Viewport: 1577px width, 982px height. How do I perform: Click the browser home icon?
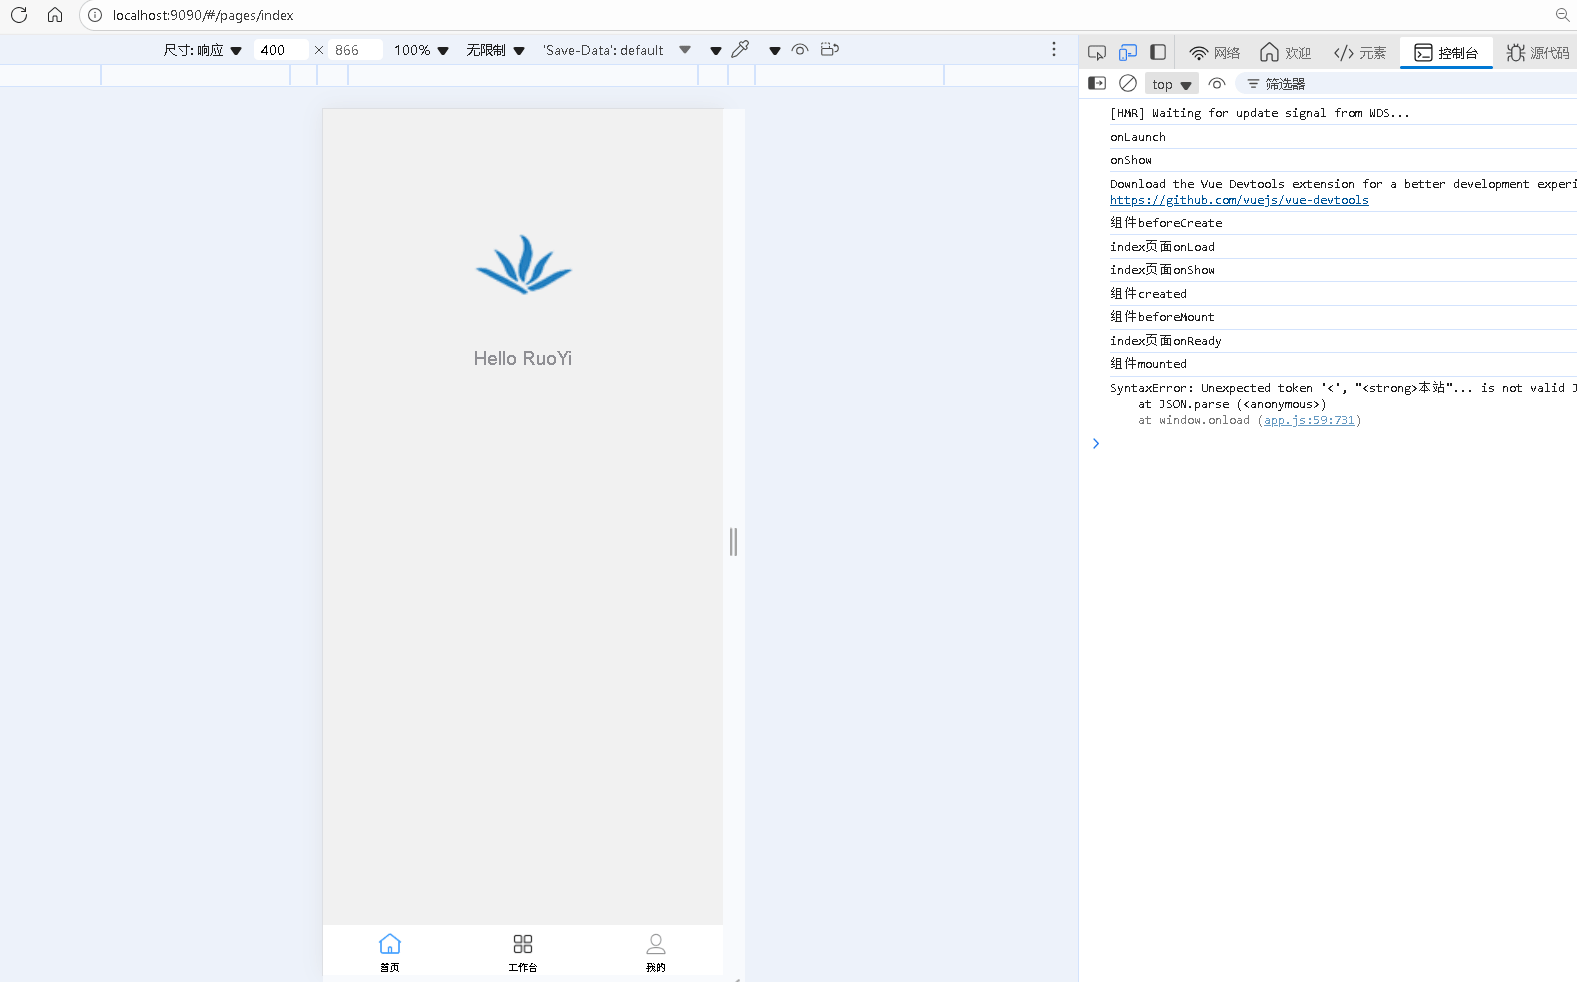point(55,15)
